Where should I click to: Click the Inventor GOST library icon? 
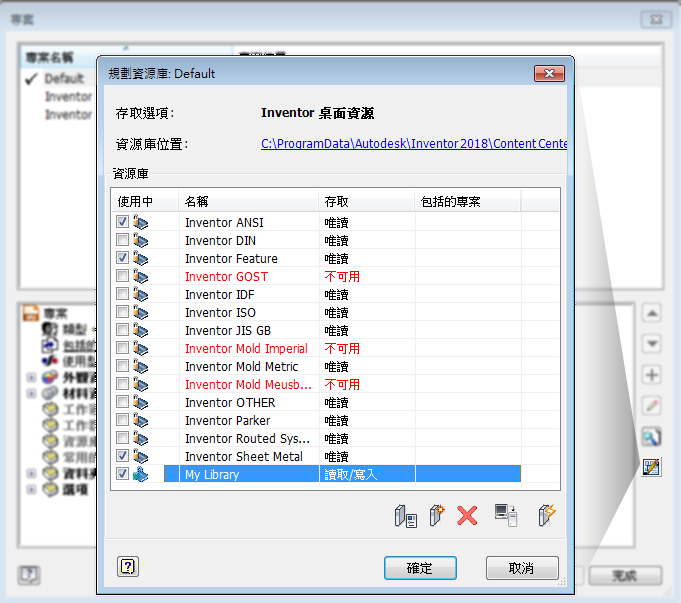click(140, 277)
